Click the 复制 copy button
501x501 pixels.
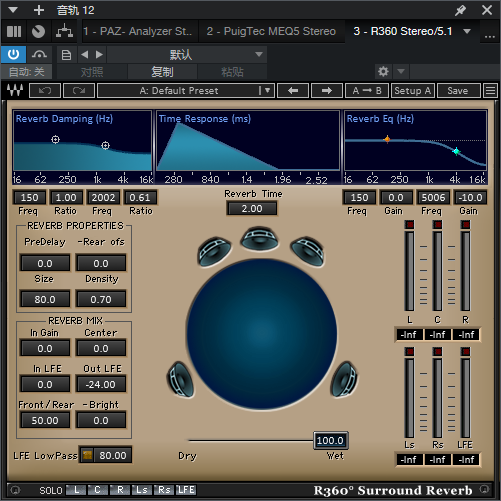point(162,72)
